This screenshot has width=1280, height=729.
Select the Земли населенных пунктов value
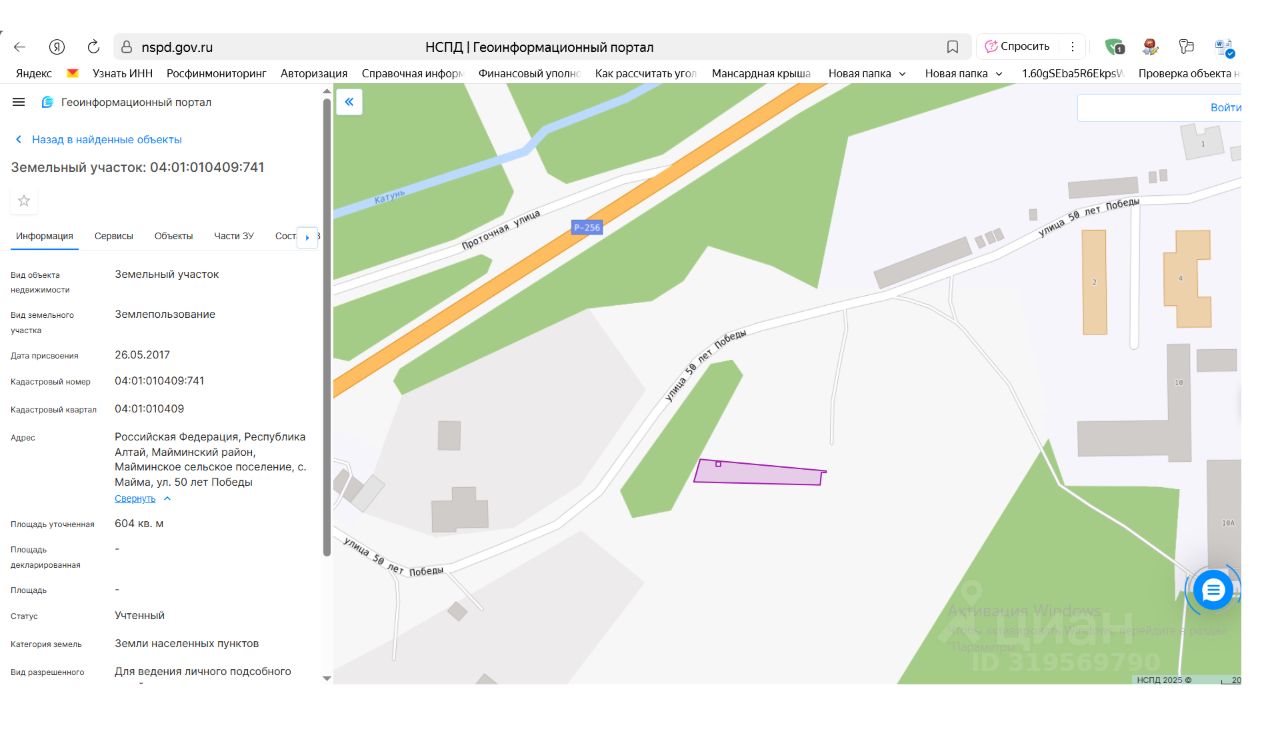[x=187, y=644]
